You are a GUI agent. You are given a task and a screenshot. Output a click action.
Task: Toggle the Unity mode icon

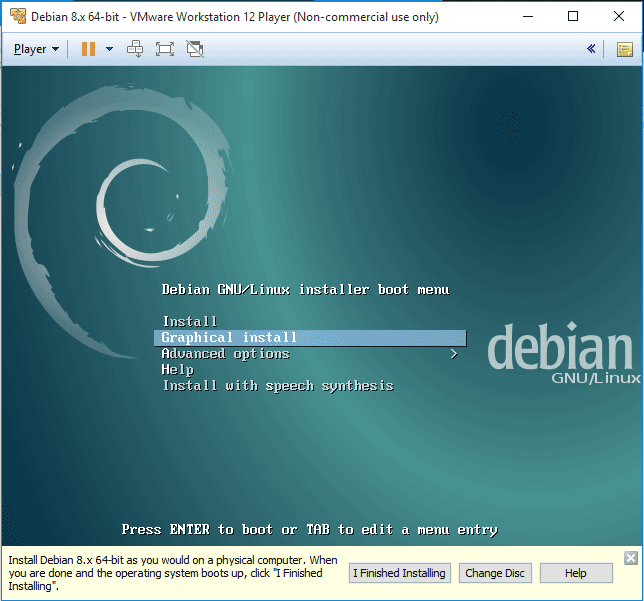tap(195, 49)
